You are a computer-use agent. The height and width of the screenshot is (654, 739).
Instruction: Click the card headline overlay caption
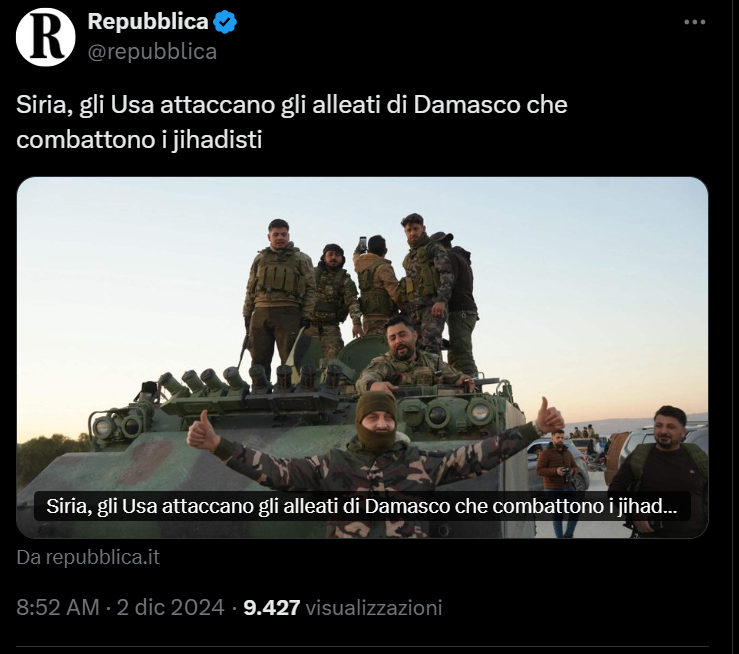[362, 506]
